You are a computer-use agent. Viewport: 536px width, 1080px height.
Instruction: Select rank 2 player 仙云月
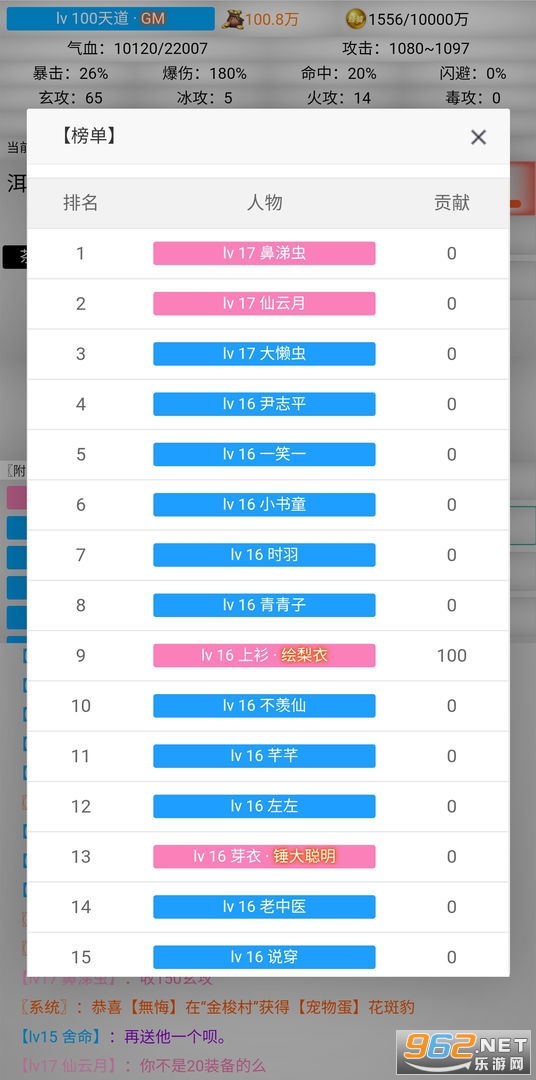coord(264,304)
